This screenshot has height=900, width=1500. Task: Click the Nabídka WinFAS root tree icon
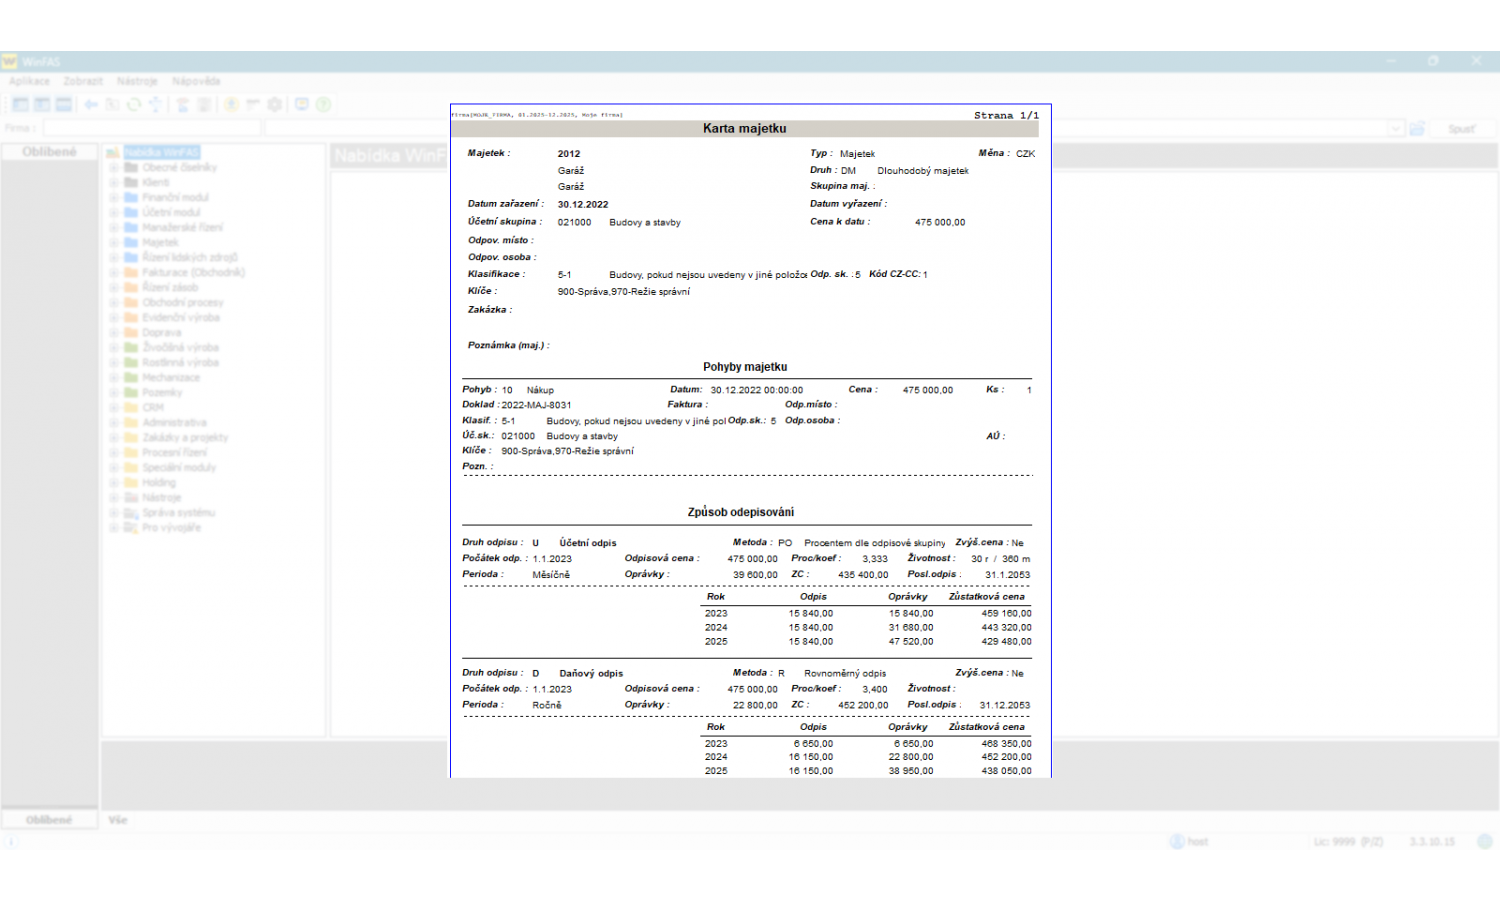click(x=113, y=152)
